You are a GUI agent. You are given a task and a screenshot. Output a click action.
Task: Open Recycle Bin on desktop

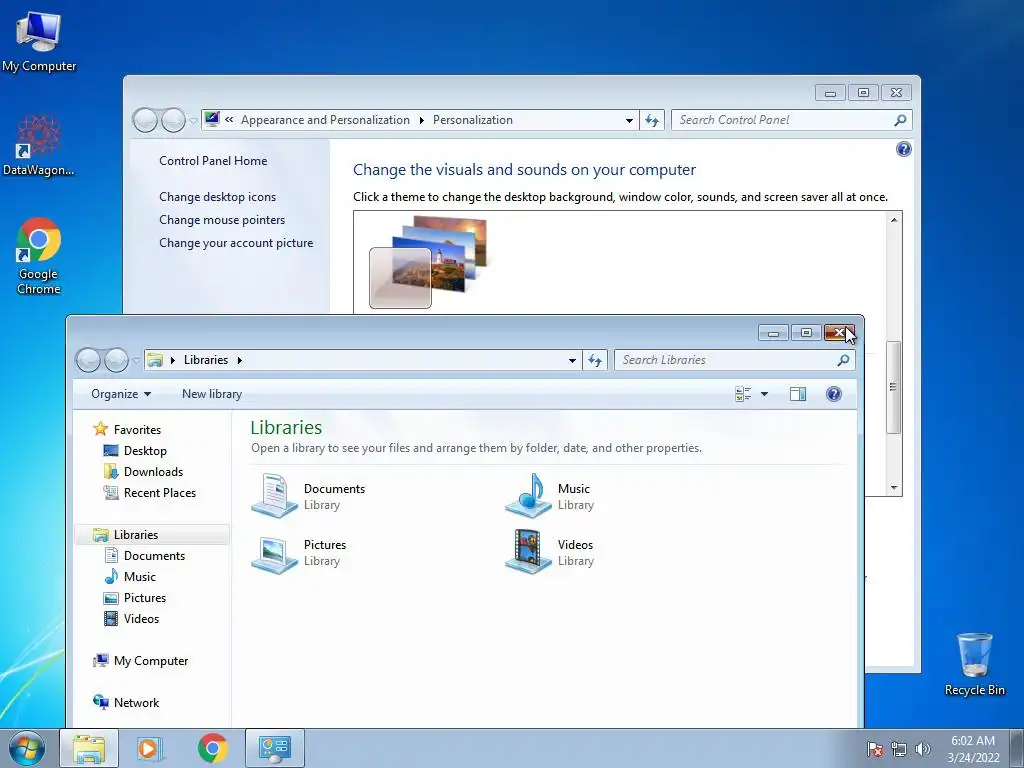(x=974, y=664)
